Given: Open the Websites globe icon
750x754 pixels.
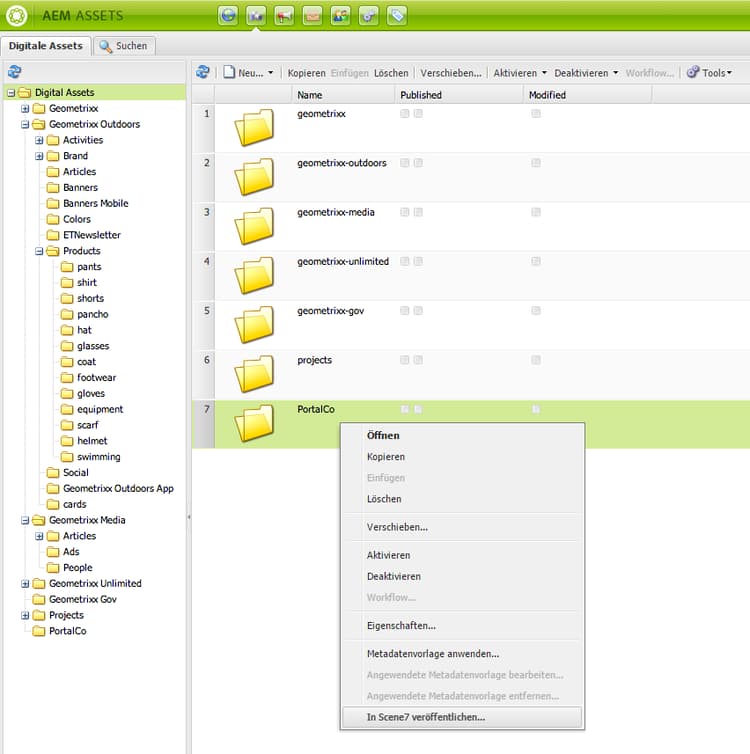Looking at the screenshot, I should [228, 15].
